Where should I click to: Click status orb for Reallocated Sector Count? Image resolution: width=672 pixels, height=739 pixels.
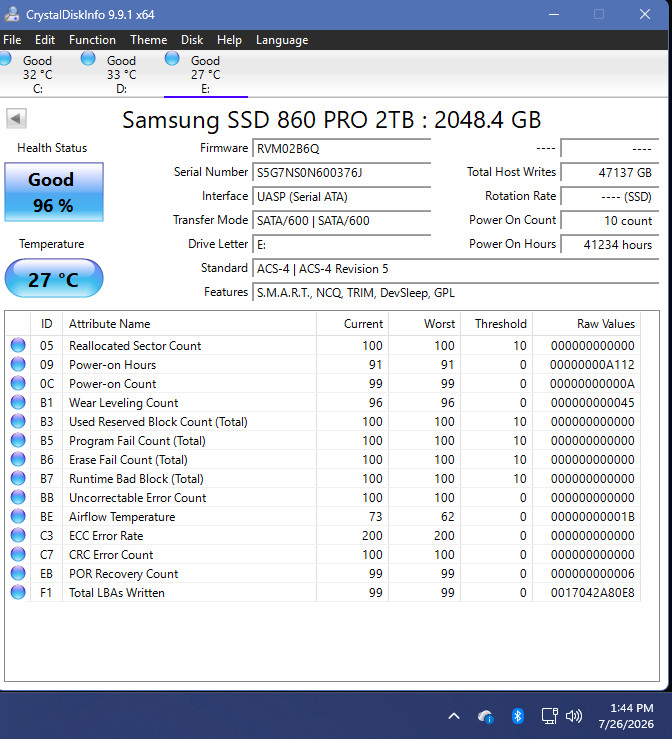point(18,345)
